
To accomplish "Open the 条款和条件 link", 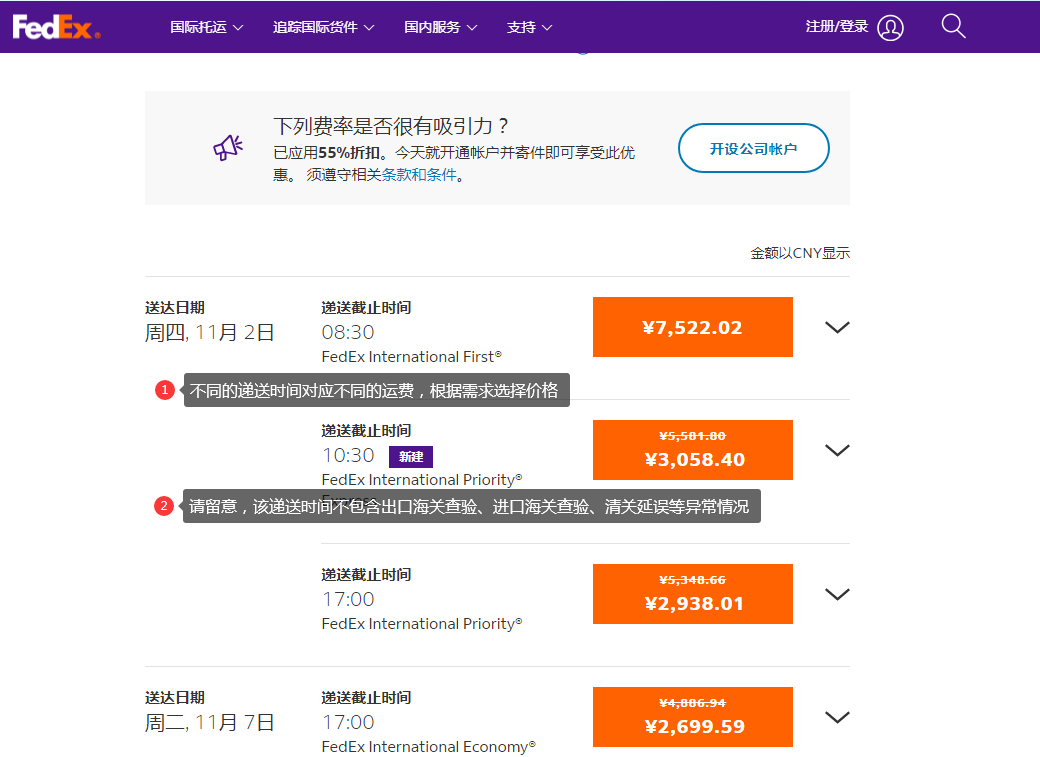I will [419, 175].
